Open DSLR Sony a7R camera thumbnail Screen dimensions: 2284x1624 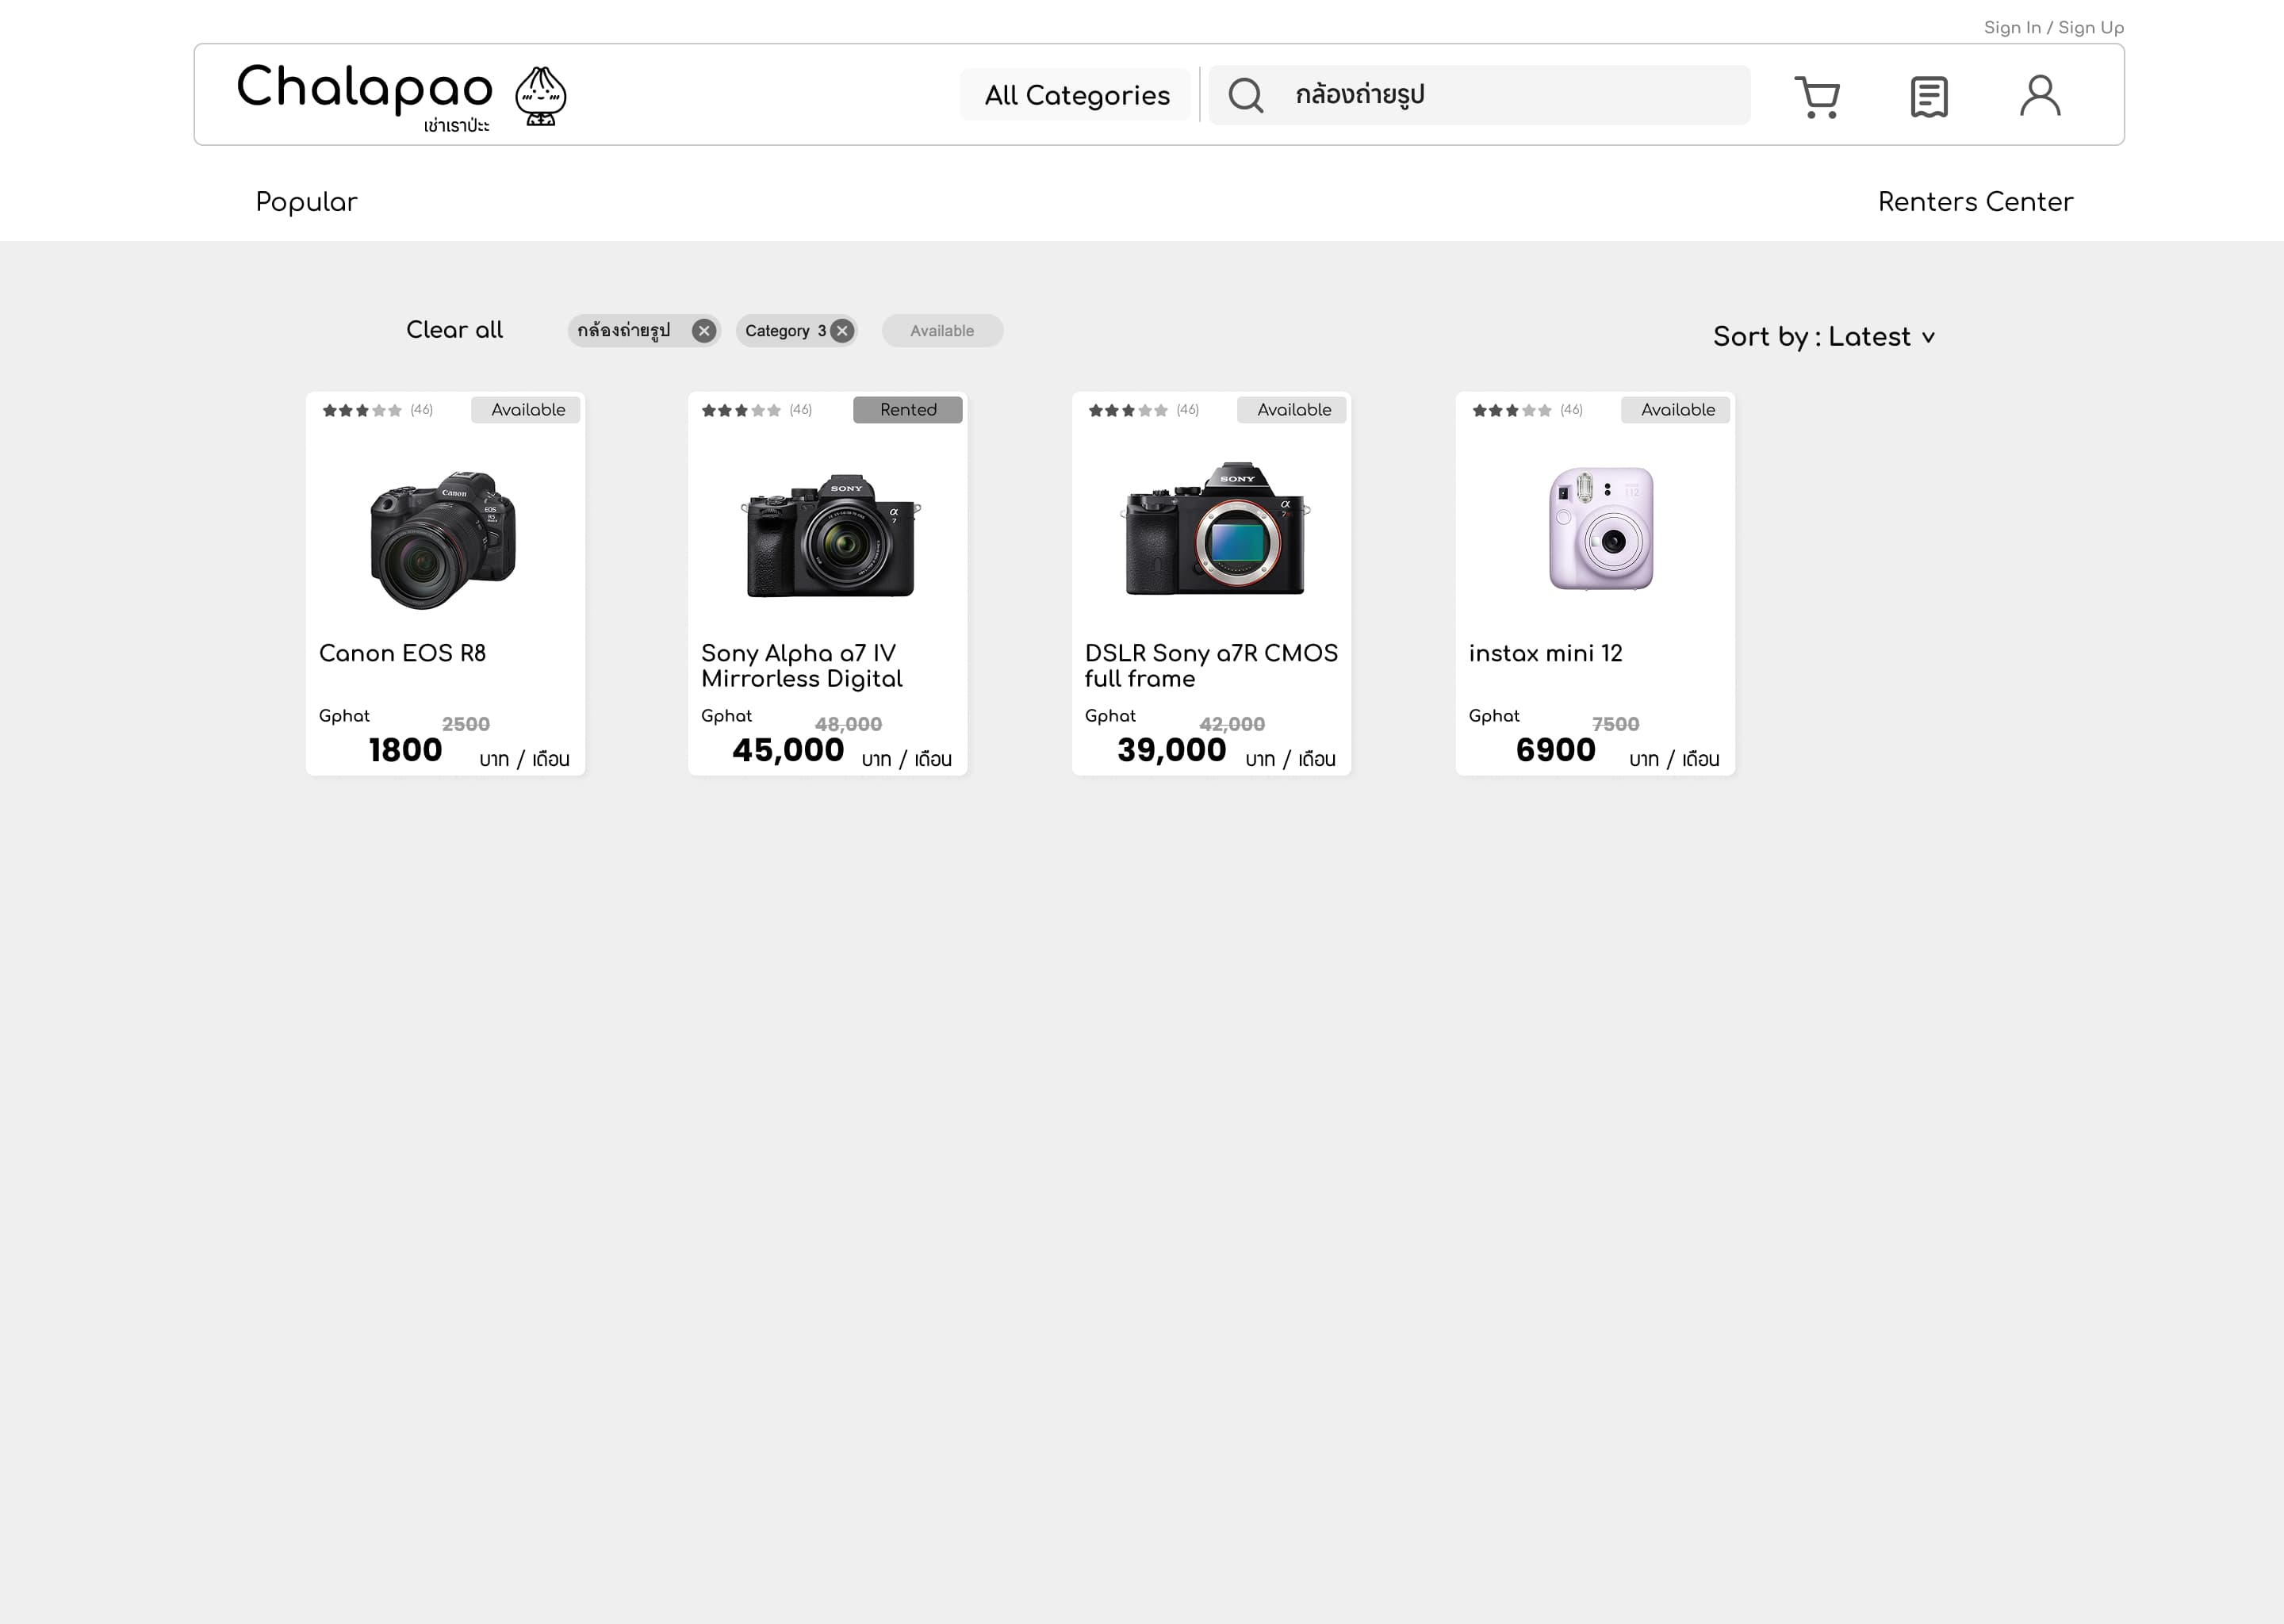[1214, 530]
